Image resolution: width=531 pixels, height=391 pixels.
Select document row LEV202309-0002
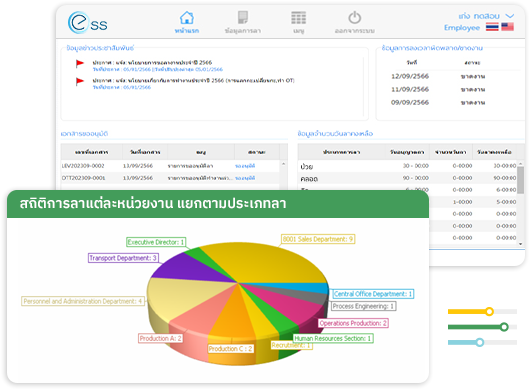tap(170, 166)
